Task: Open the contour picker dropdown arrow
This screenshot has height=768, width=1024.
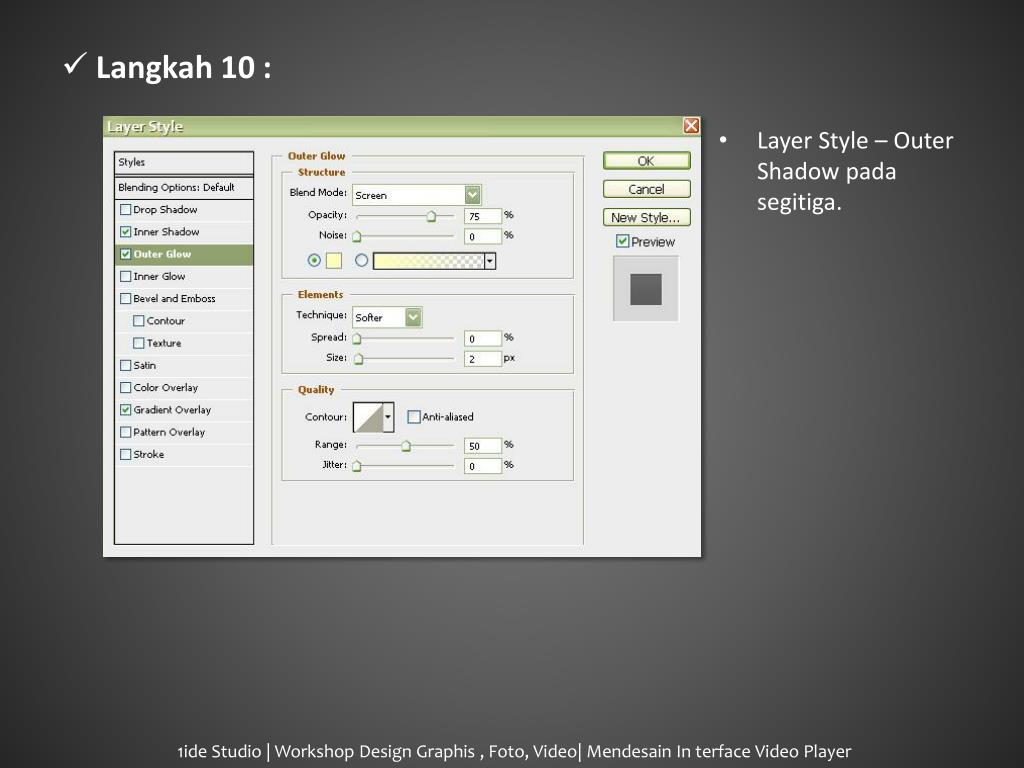Action: (389, 417)
